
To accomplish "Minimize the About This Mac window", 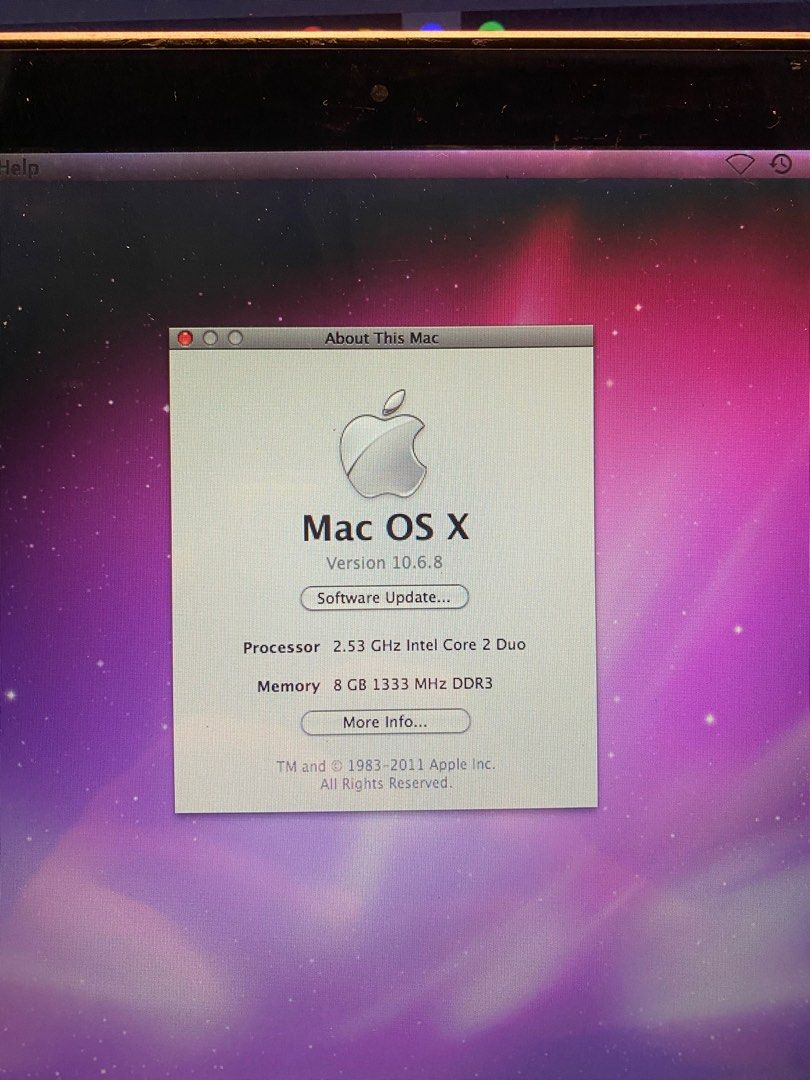I will [209, 338].
